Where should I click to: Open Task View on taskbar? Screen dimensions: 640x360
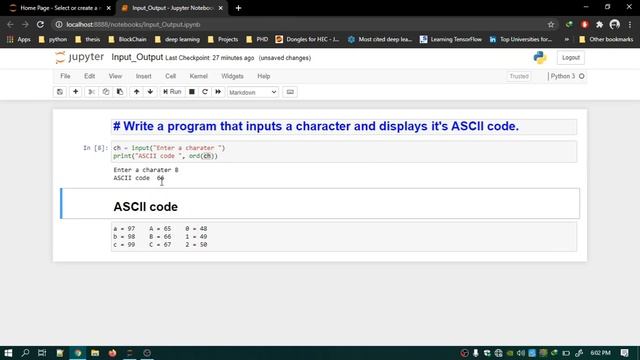[42, 353]
